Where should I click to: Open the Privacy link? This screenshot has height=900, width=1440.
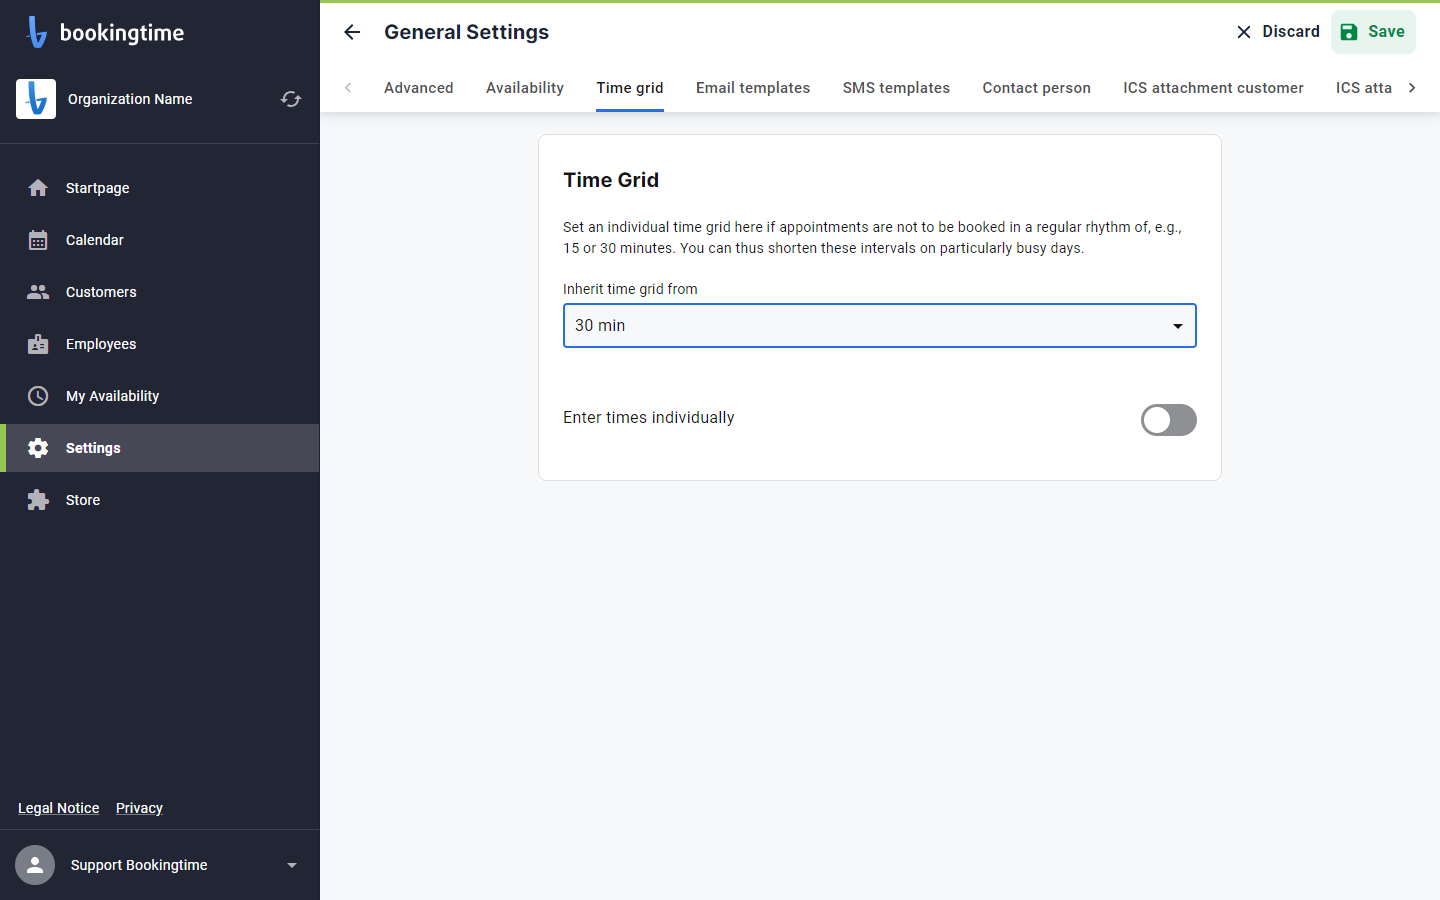[x=139, y=808]
